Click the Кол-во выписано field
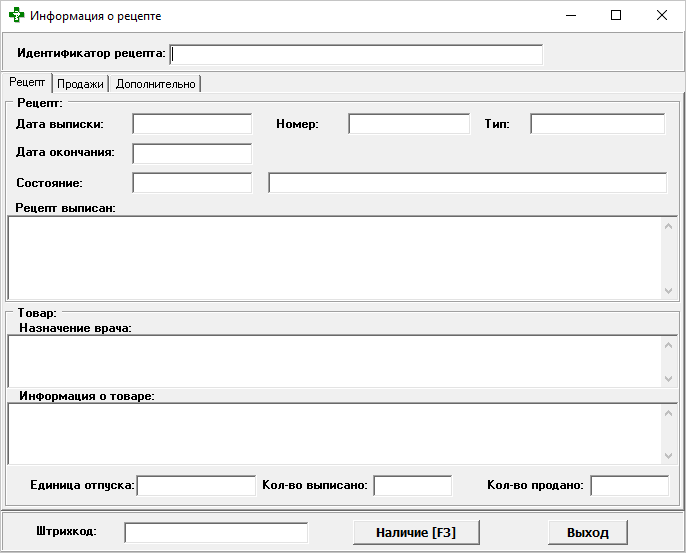 pyautogui.click(x=412, y=486)
